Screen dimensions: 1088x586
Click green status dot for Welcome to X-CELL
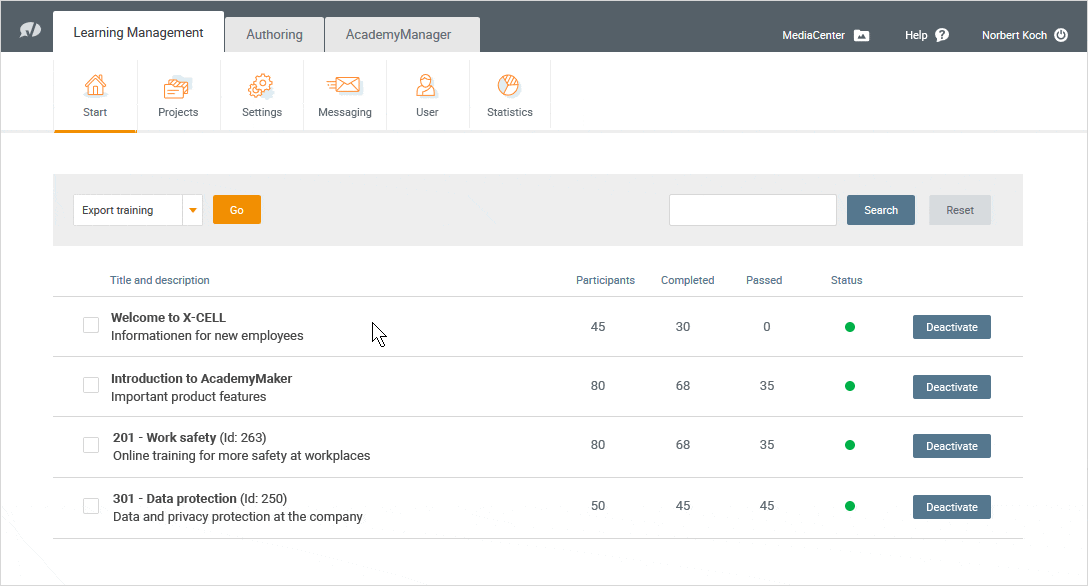click(849, 327)
